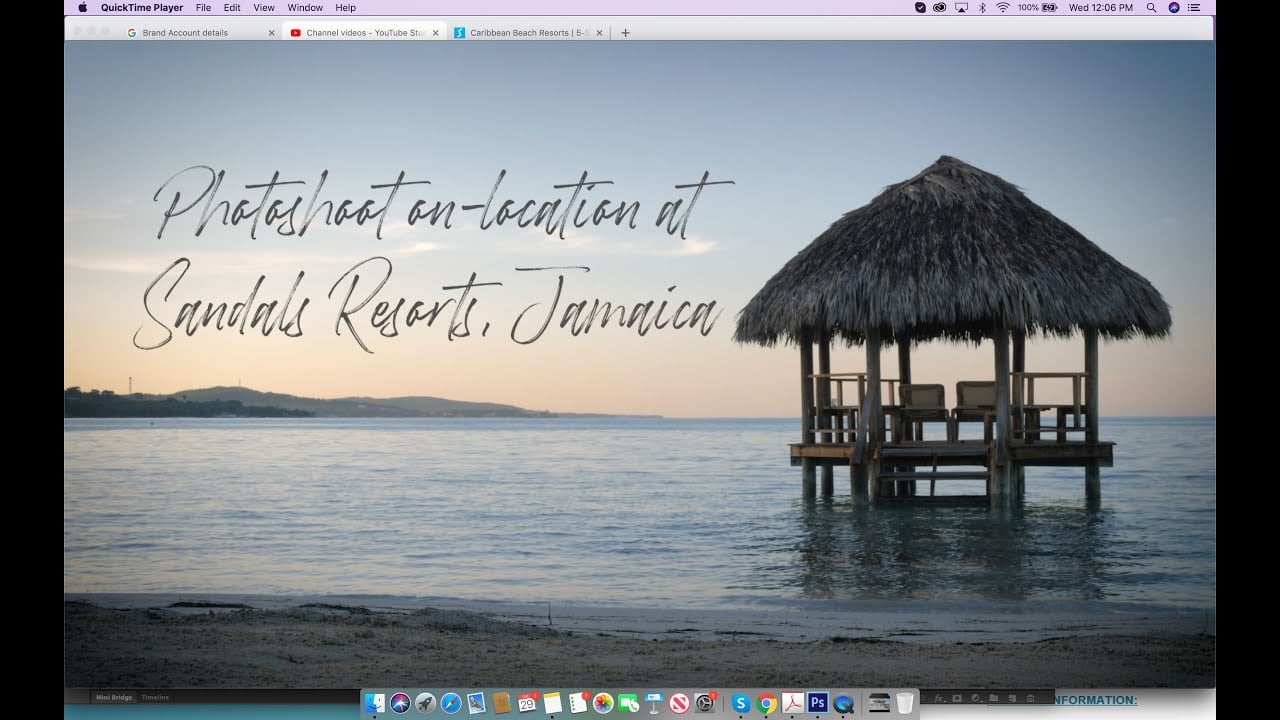This screenshot has width=1280, height=720.
Task: Open Notes from the Dock
Action: click(553, 703)
